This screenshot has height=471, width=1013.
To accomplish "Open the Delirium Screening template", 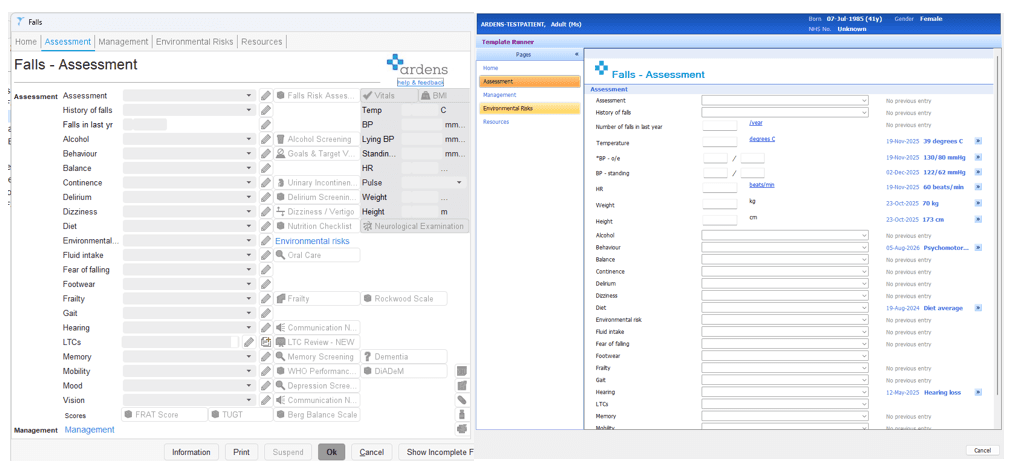I will pos(317,197).
